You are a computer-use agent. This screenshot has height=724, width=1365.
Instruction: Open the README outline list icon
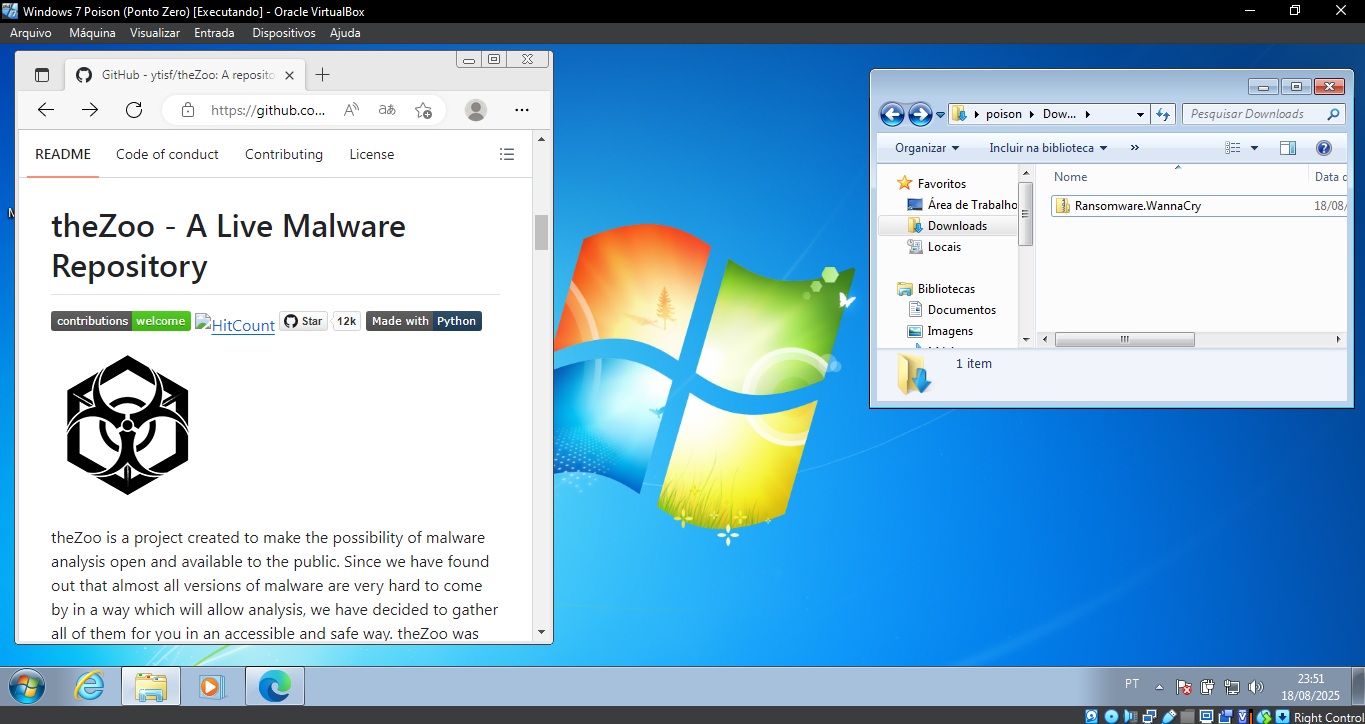[507, 154]
